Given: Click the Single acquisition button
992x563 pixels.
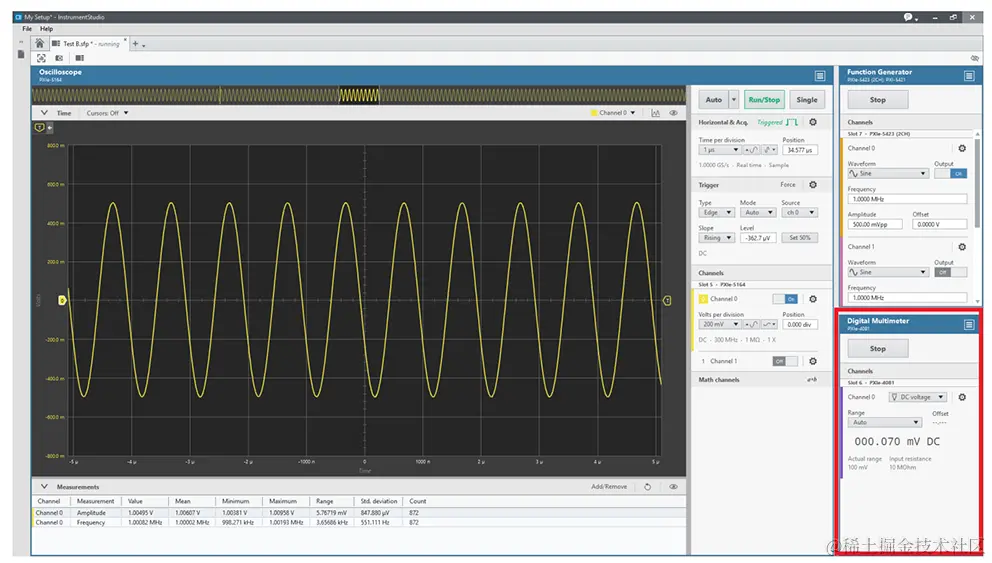Looking at the screenshot, I should pos(807,100).
